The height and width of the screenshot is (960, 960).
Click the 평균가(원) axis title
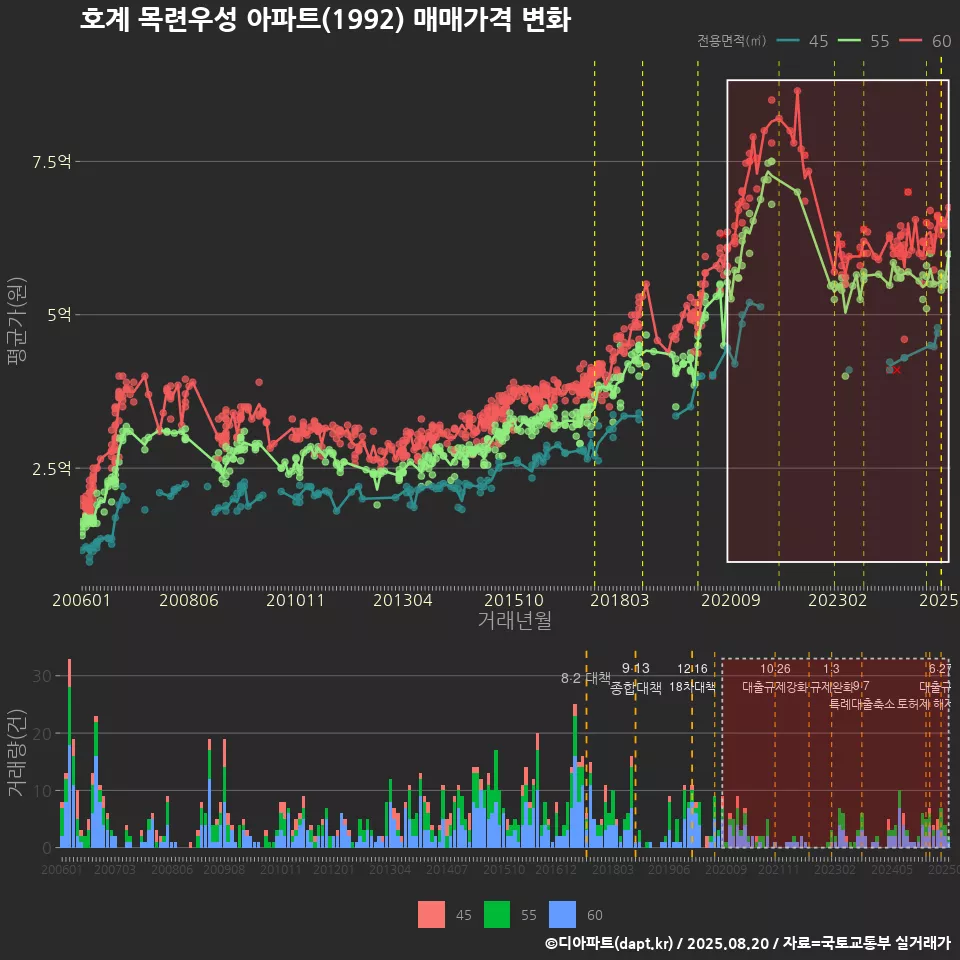coord(17,321)
